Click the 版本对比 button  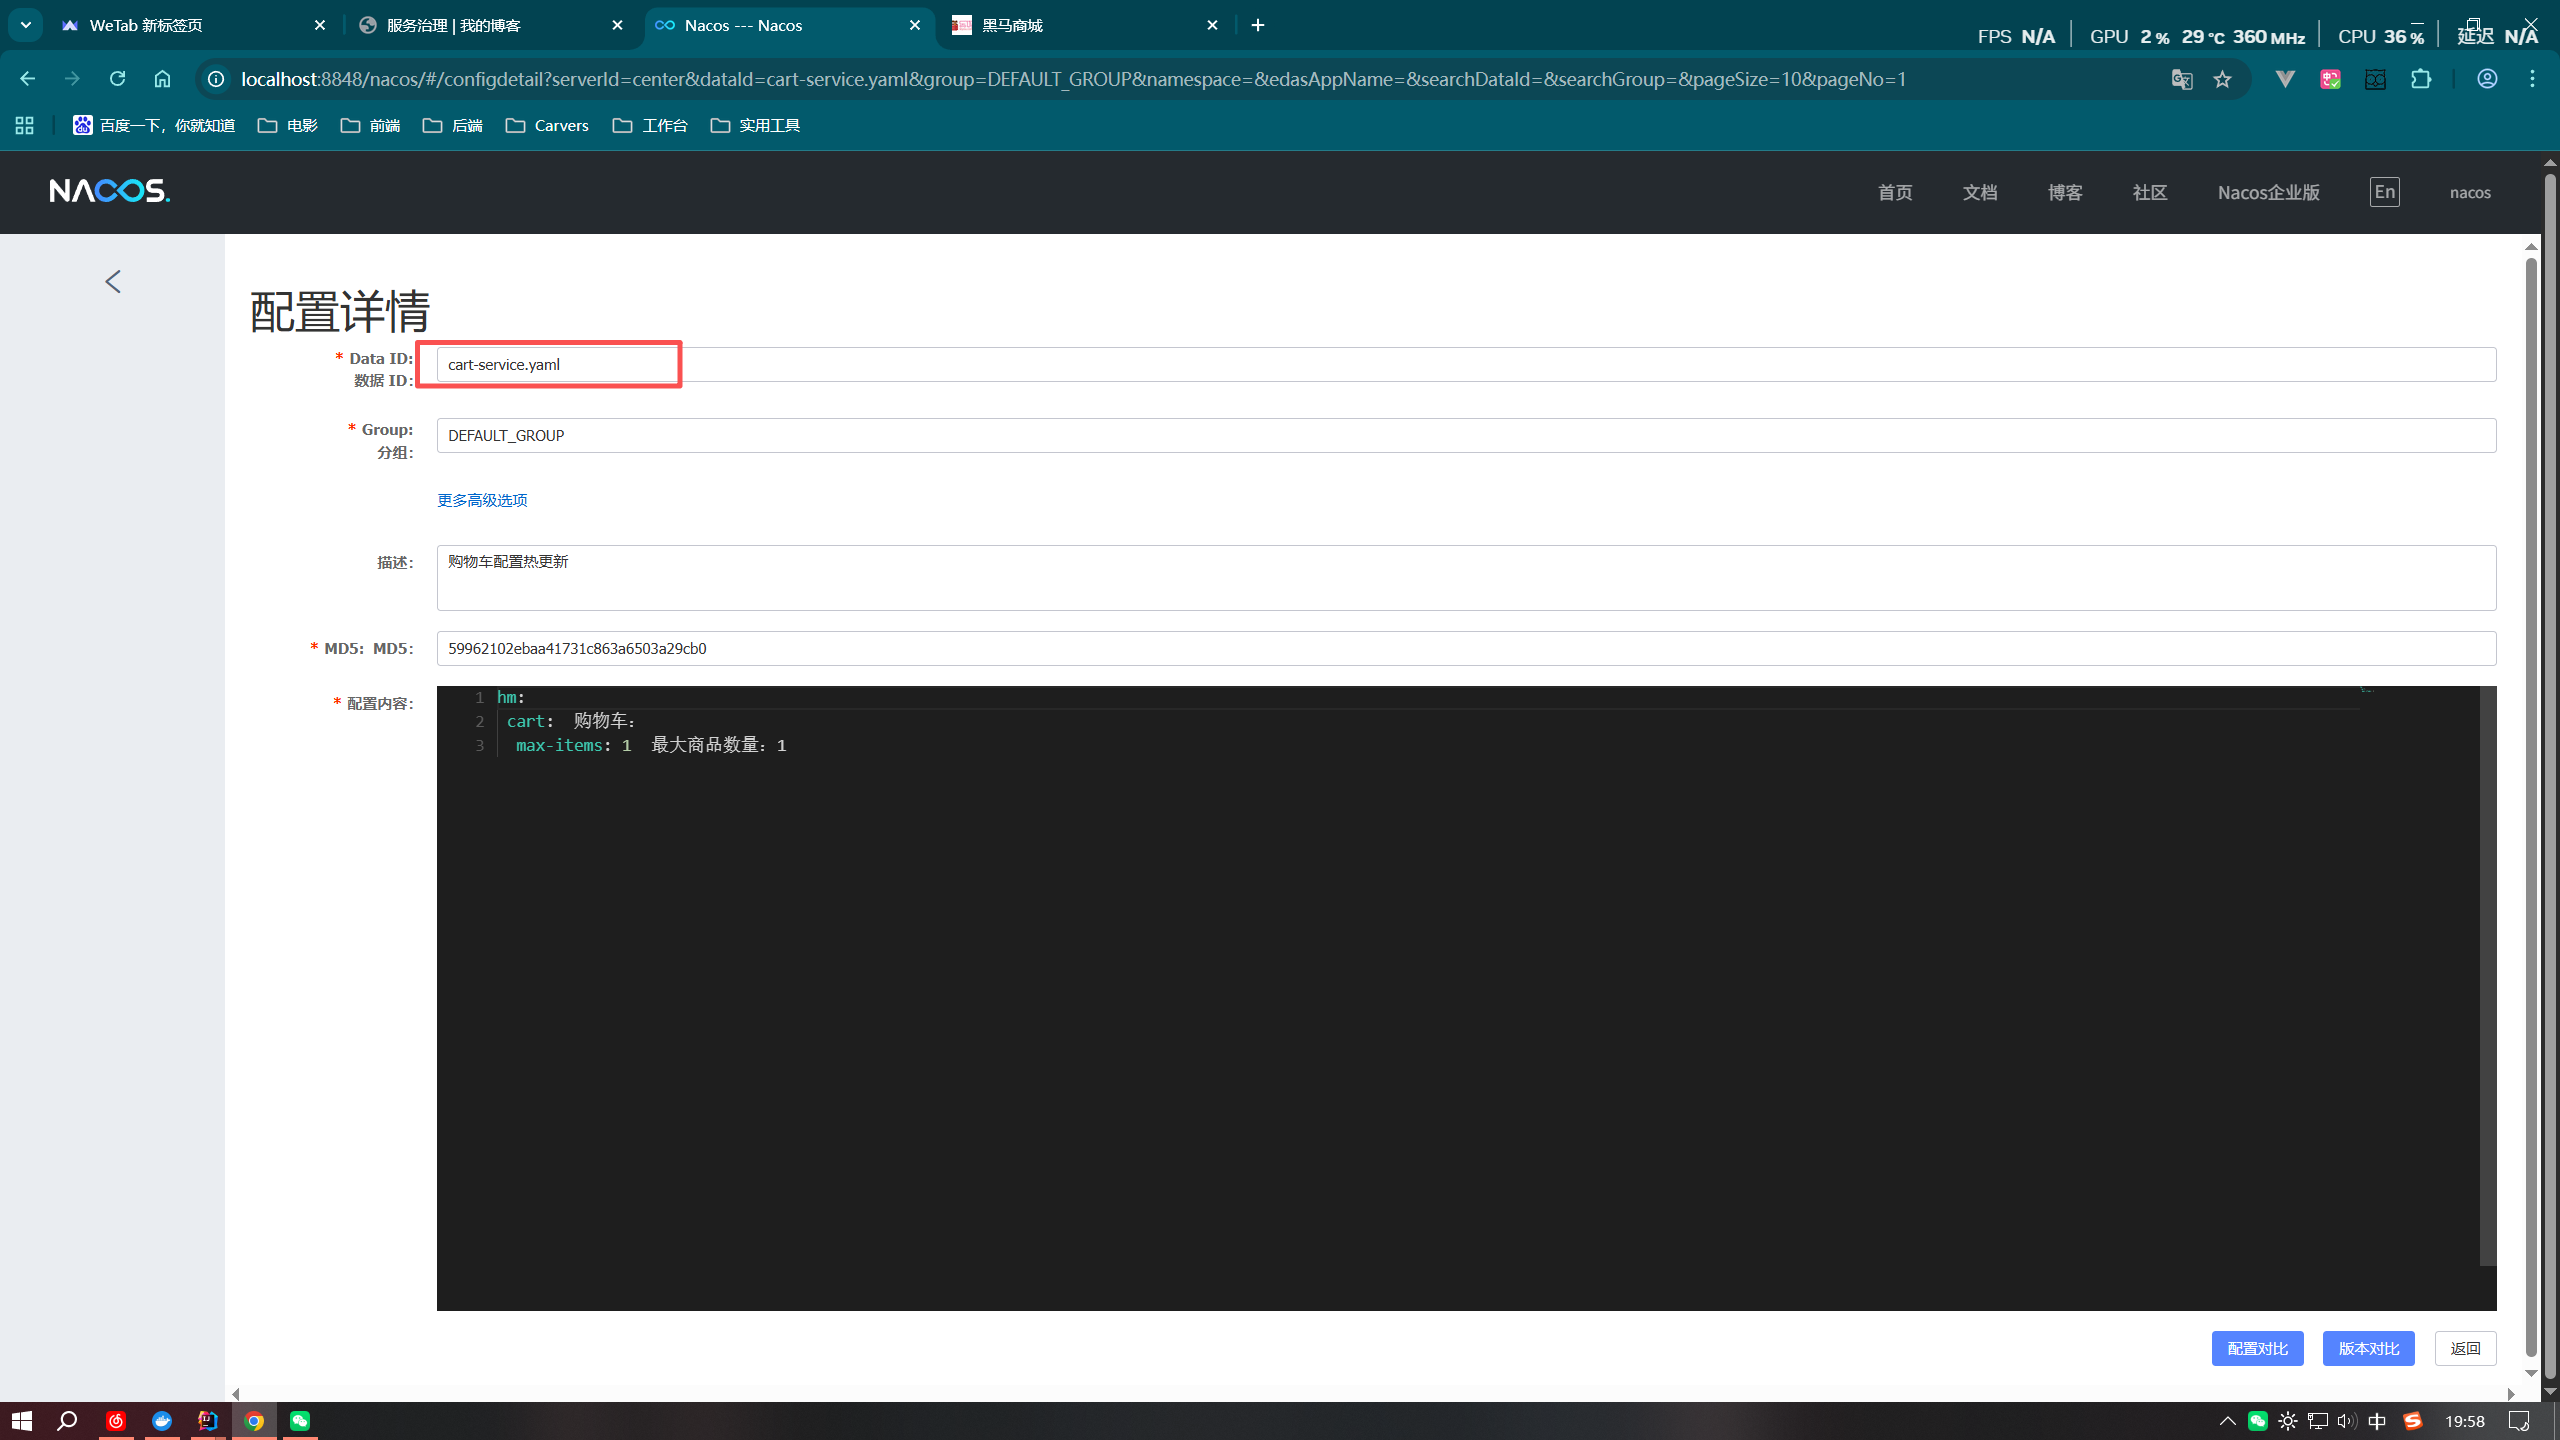pos(2368,1348)
